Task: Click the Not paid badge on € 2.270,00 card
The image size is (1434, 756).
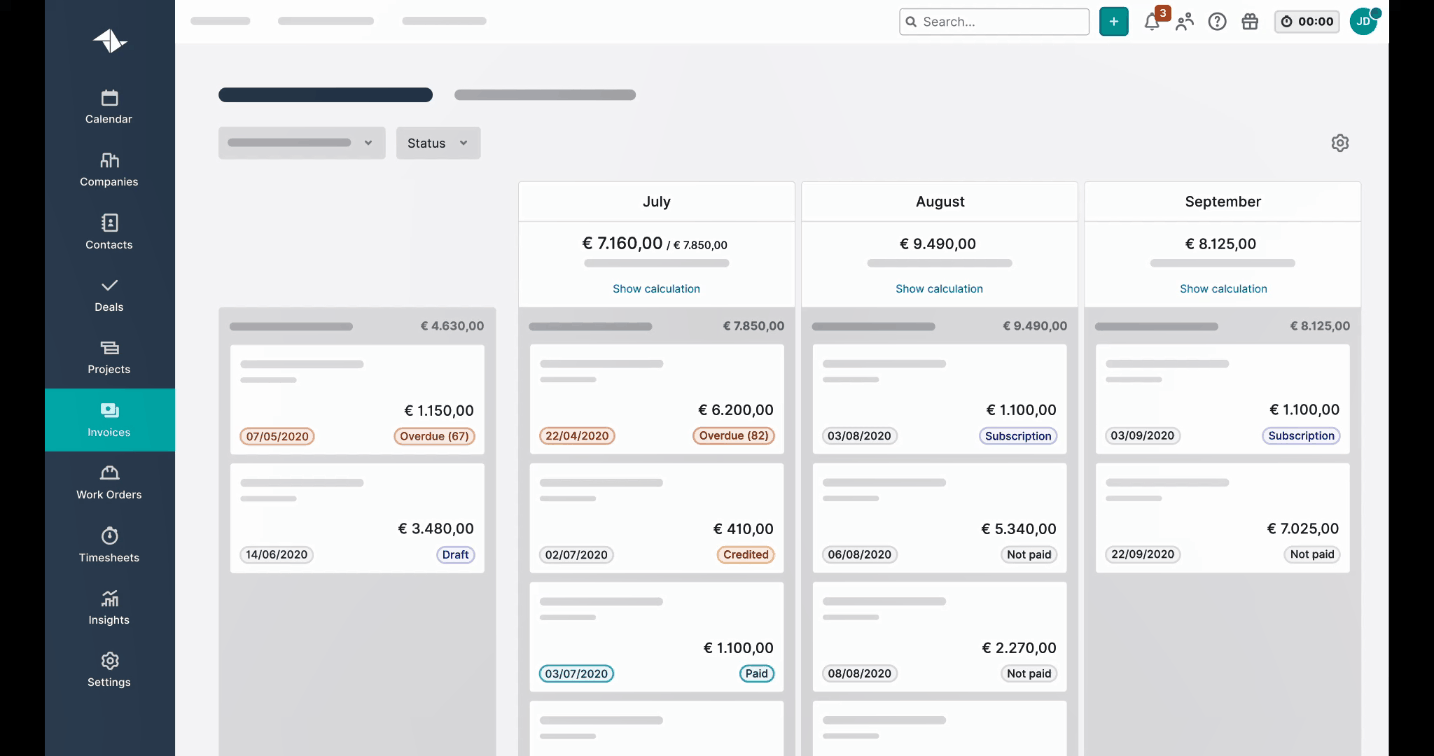Action: [x=1029, y=674]
